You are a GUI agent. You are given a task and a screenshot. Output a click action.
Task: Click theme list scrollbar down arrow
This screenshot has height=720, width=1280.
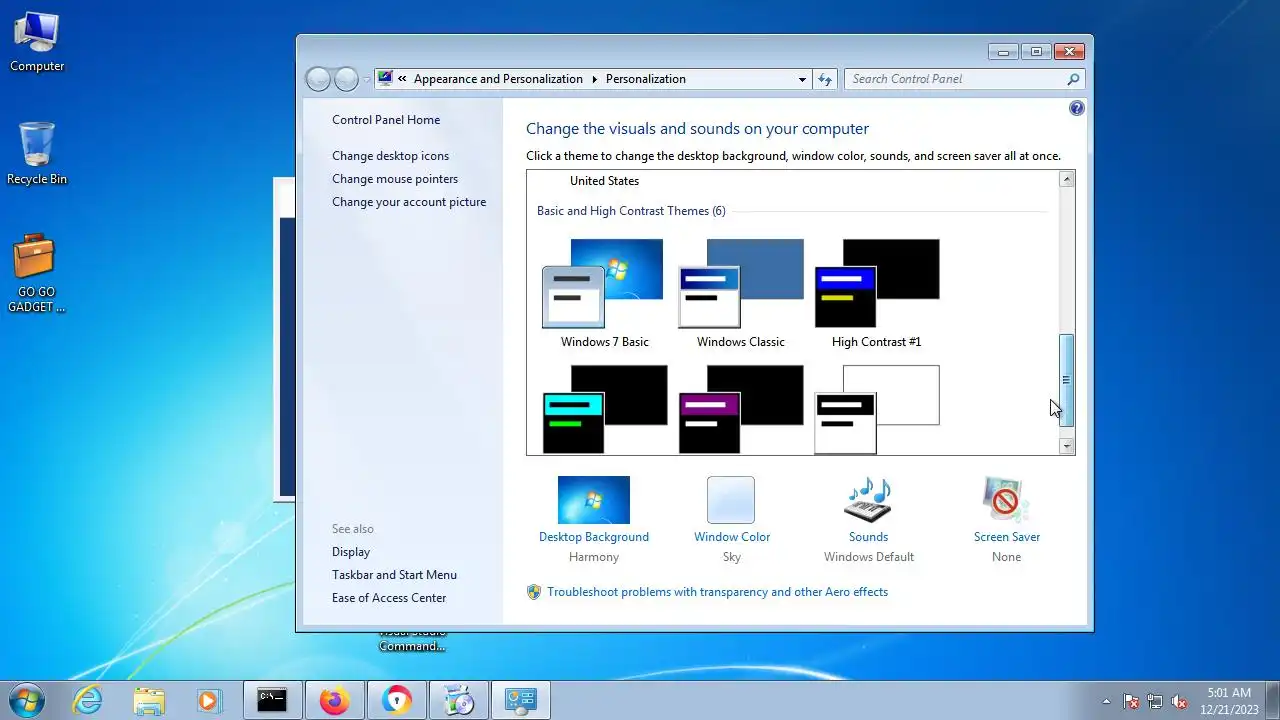click(1067, 446)
